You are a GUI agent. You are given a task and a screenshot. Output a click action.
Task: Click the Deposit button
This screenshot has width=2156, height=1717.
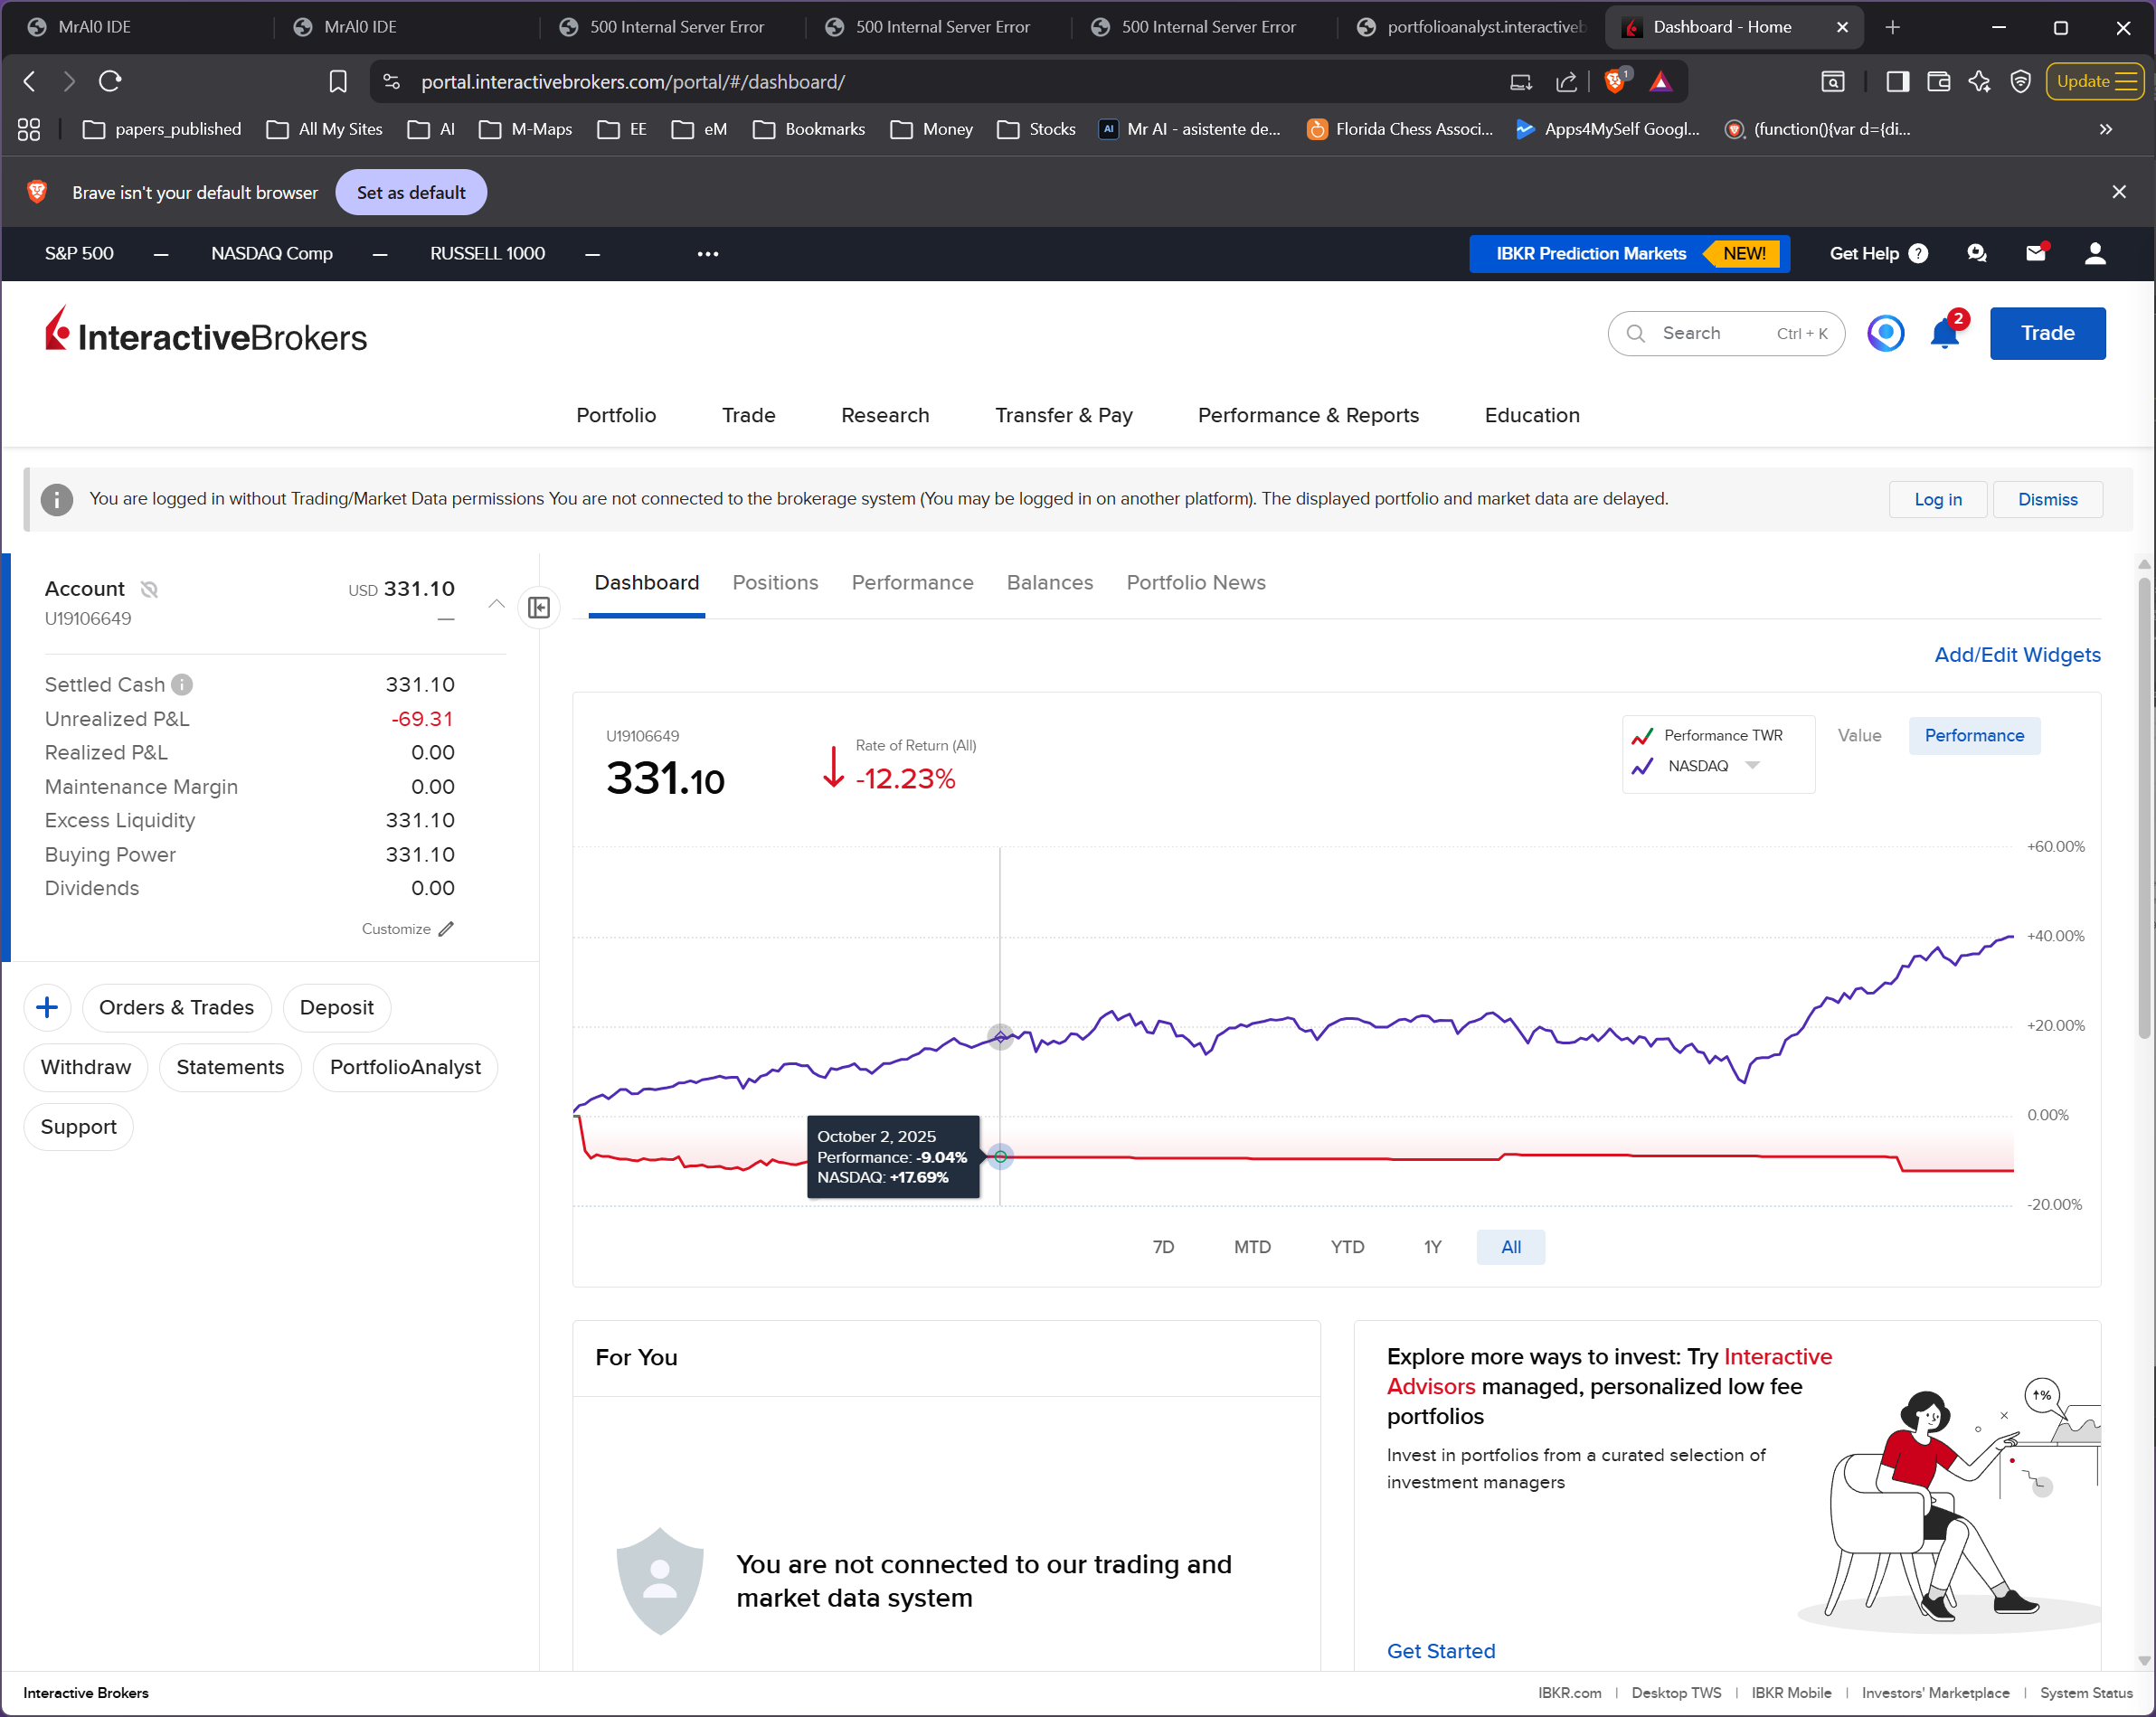coord(337,1007)
